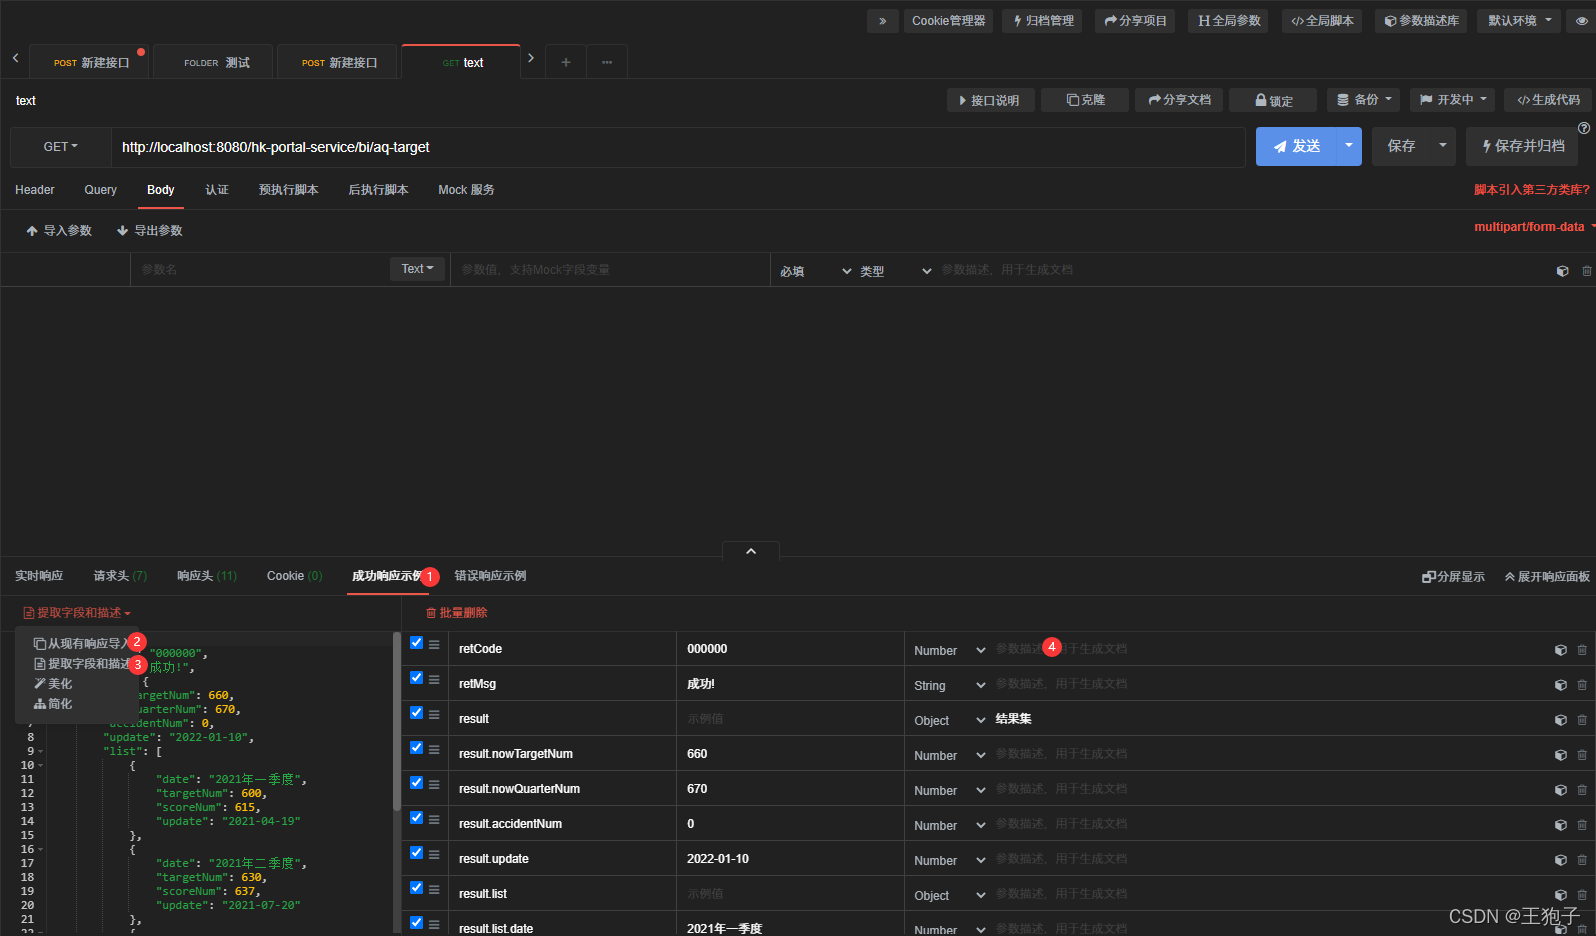Open 全局脚本 global scripts

click(1322, 21)
